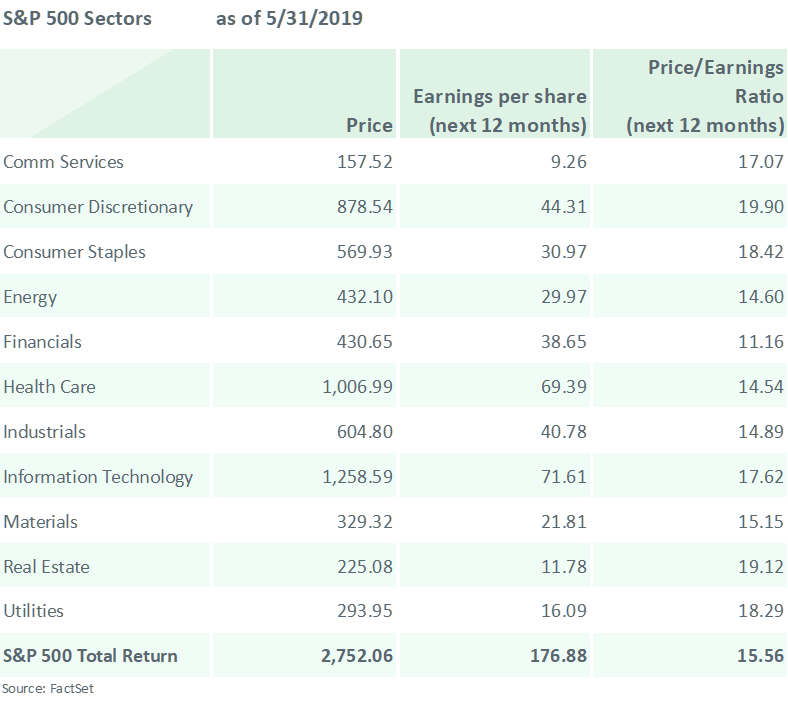This screenshot has height=701, width=788.
Task: Pick Real Estate P/E ratio 19.12
Action: click(761, 567)
